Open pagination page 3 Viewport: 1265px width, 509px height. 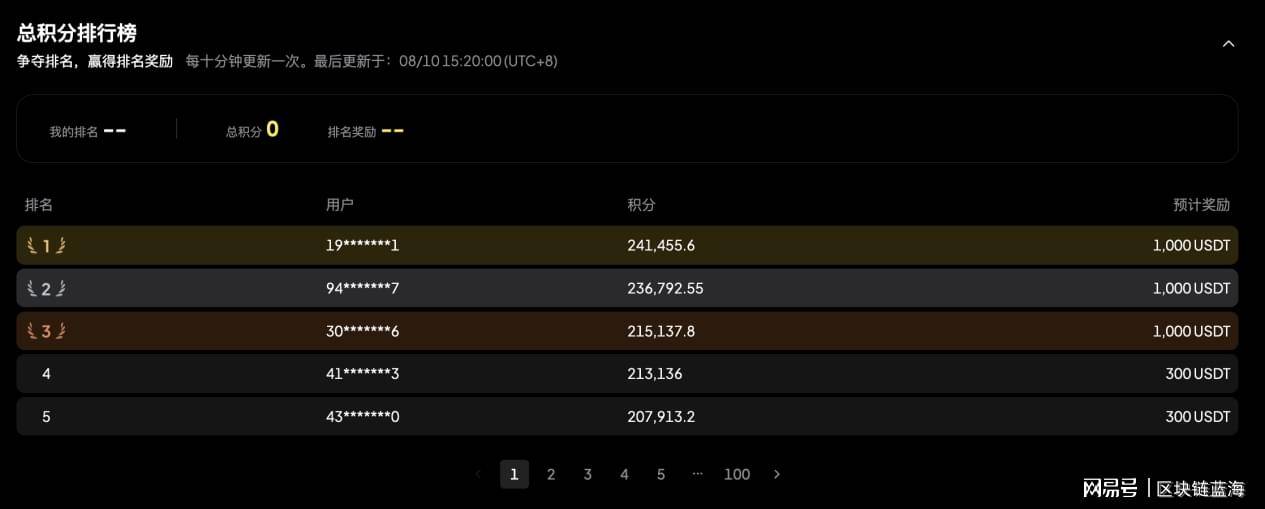pos(588,474)
